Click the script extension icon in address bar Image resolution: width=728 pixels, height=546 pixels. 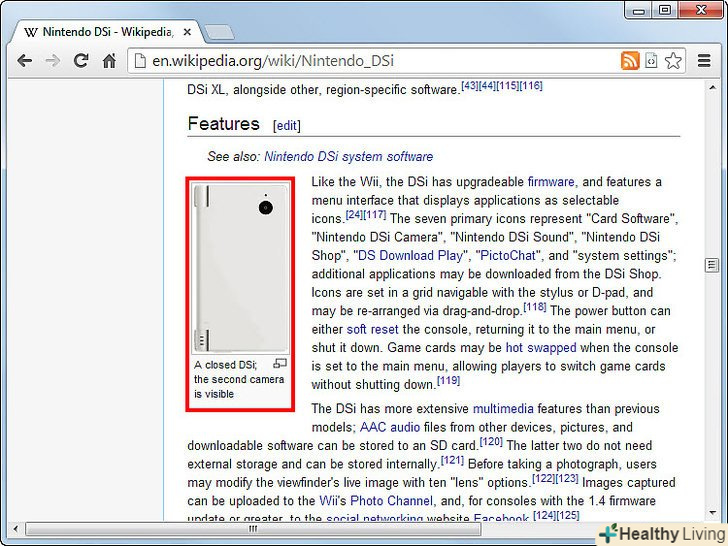(x=651, y=61)
